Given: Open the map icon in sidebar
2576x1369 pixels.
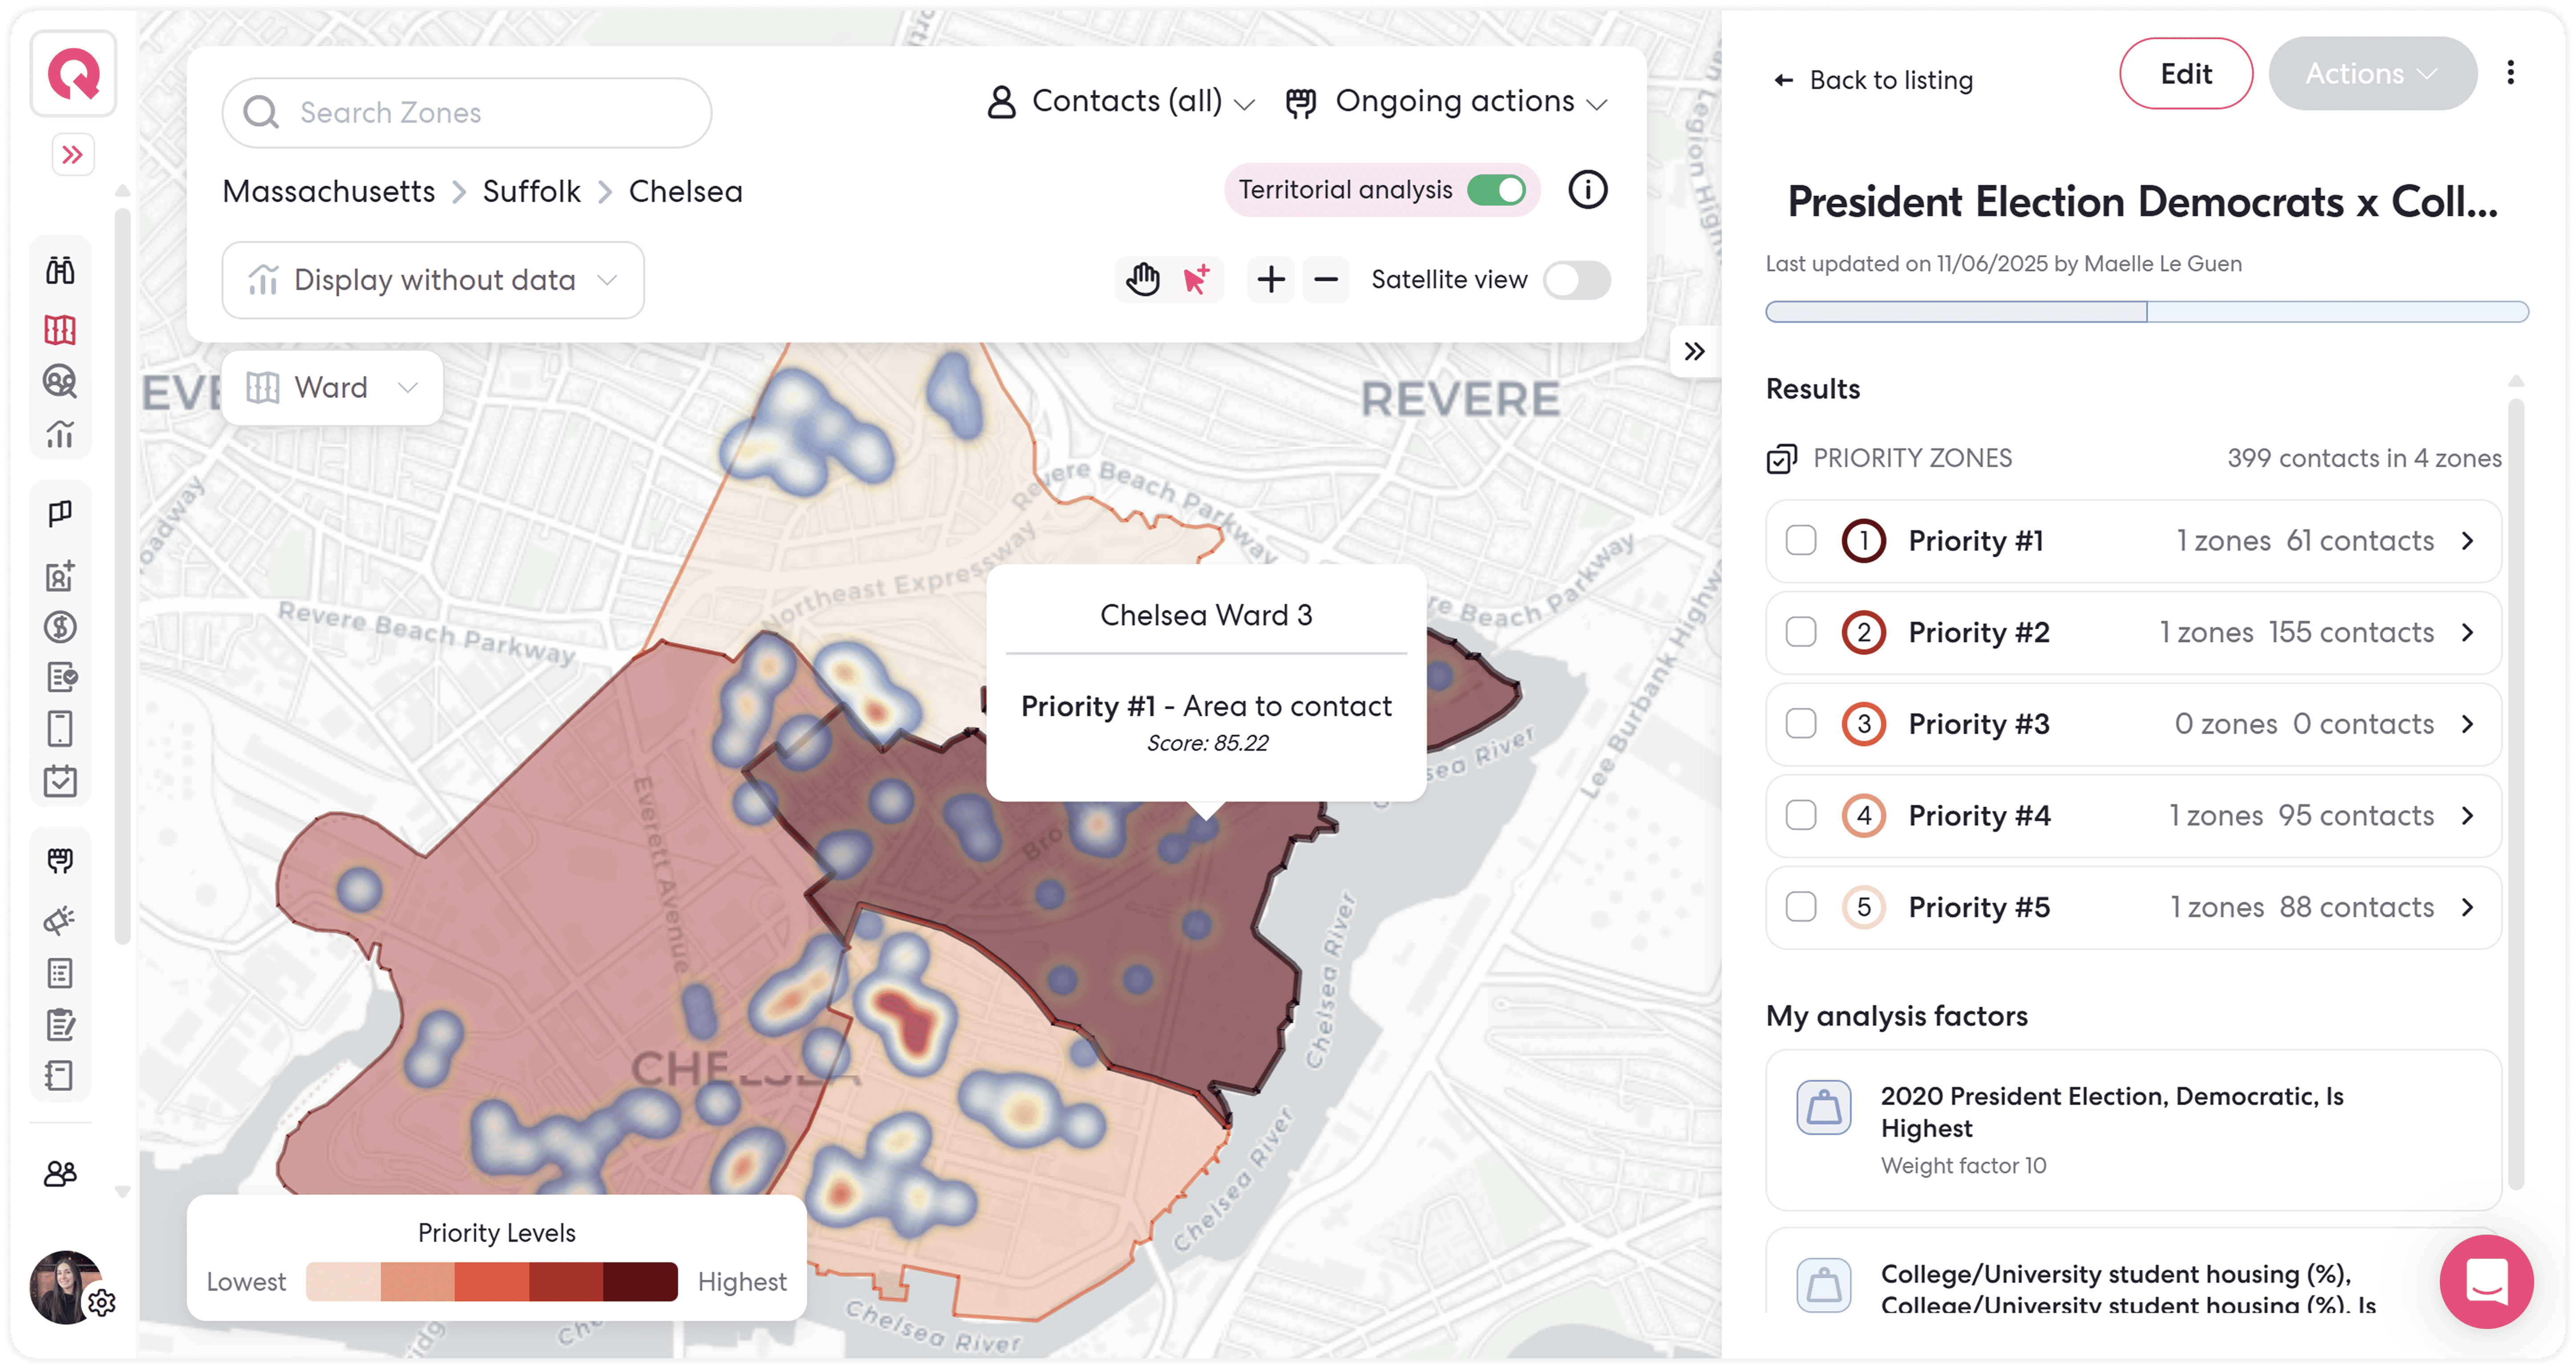Looking at the screenshot, I should tap(60, 329).
